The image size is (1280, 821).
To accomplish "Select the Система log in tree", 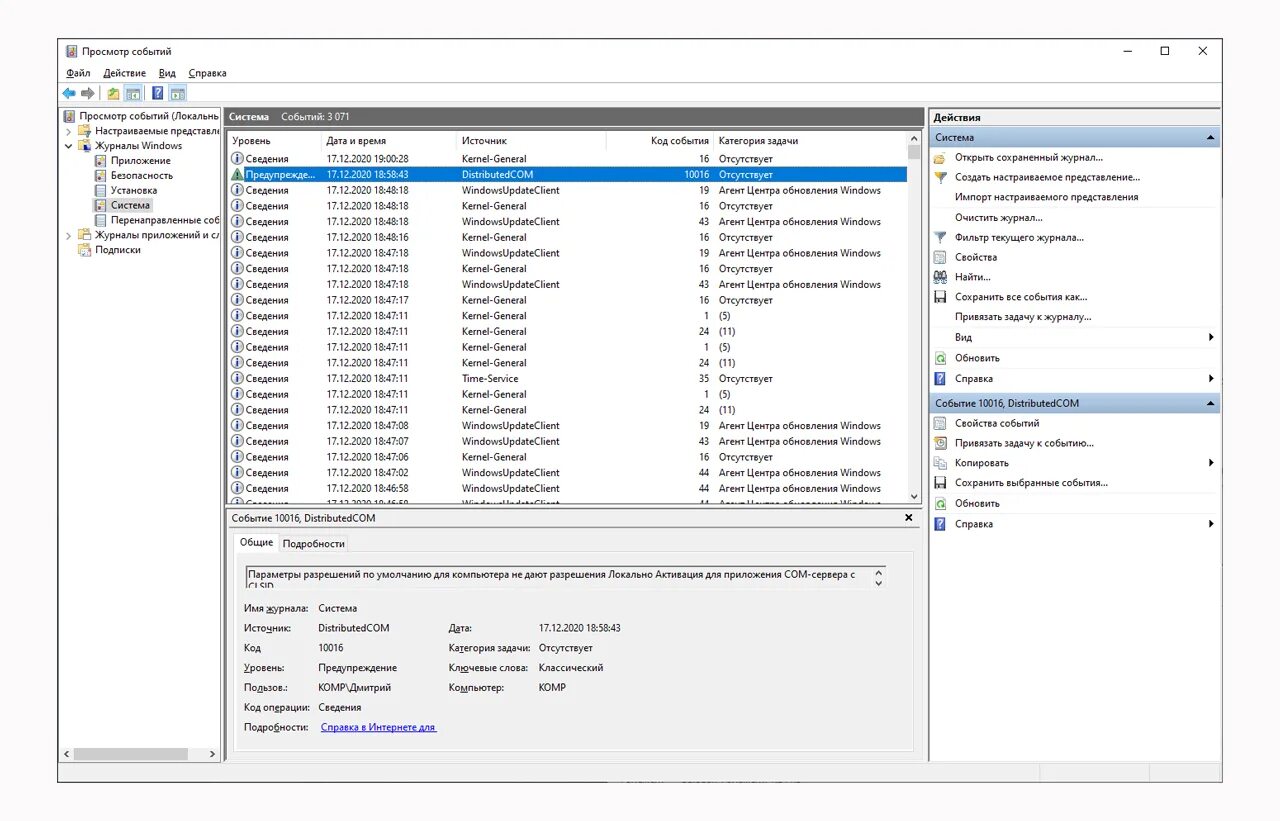I will click(x=130, y=205).
